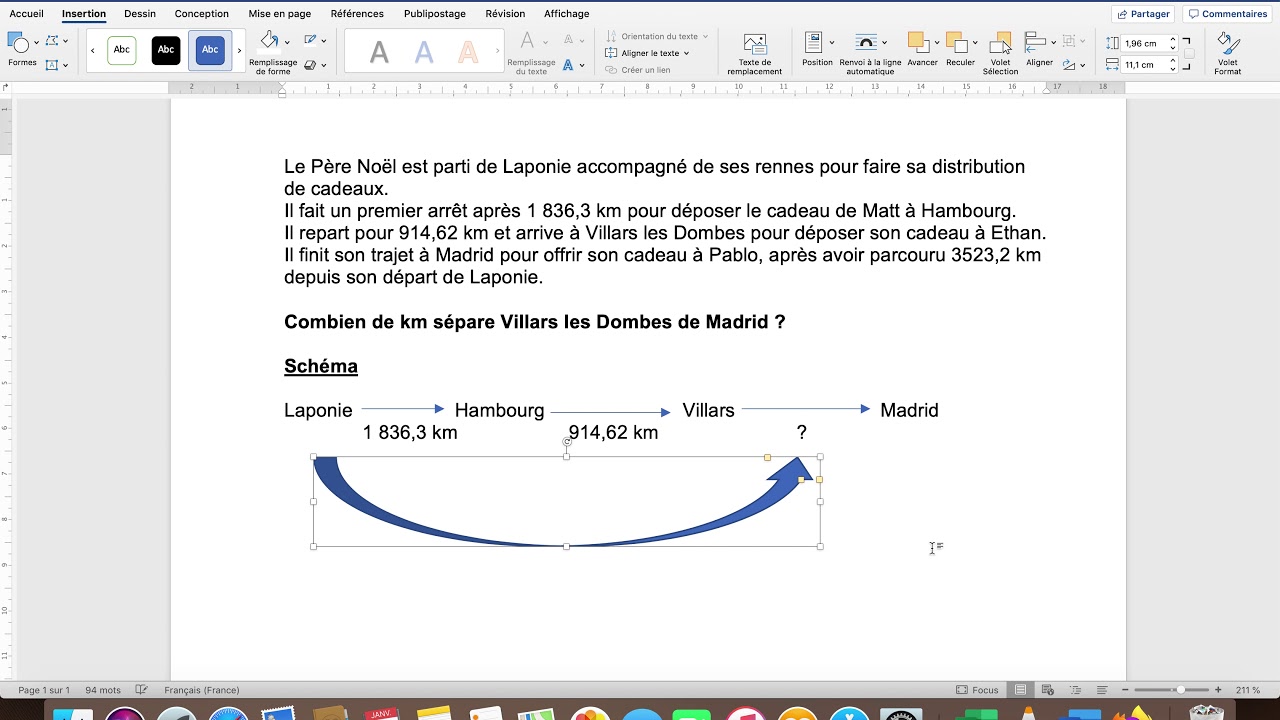Open the Mise en page tab
1280x720 pixels.
pyautogui.click(x=279, y=14)
